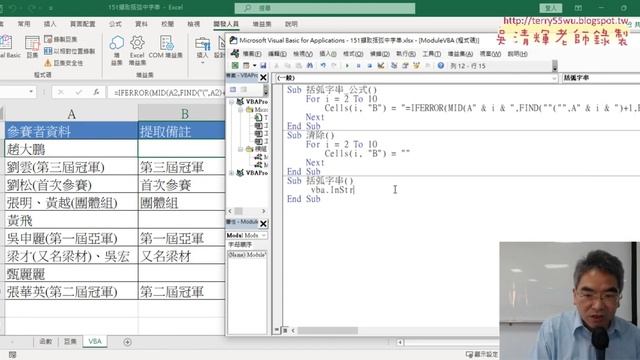Viewport: 640px width, 360px height.
Task: Click the Undo icon in the VBA toolbar
Action: [323, 66]
